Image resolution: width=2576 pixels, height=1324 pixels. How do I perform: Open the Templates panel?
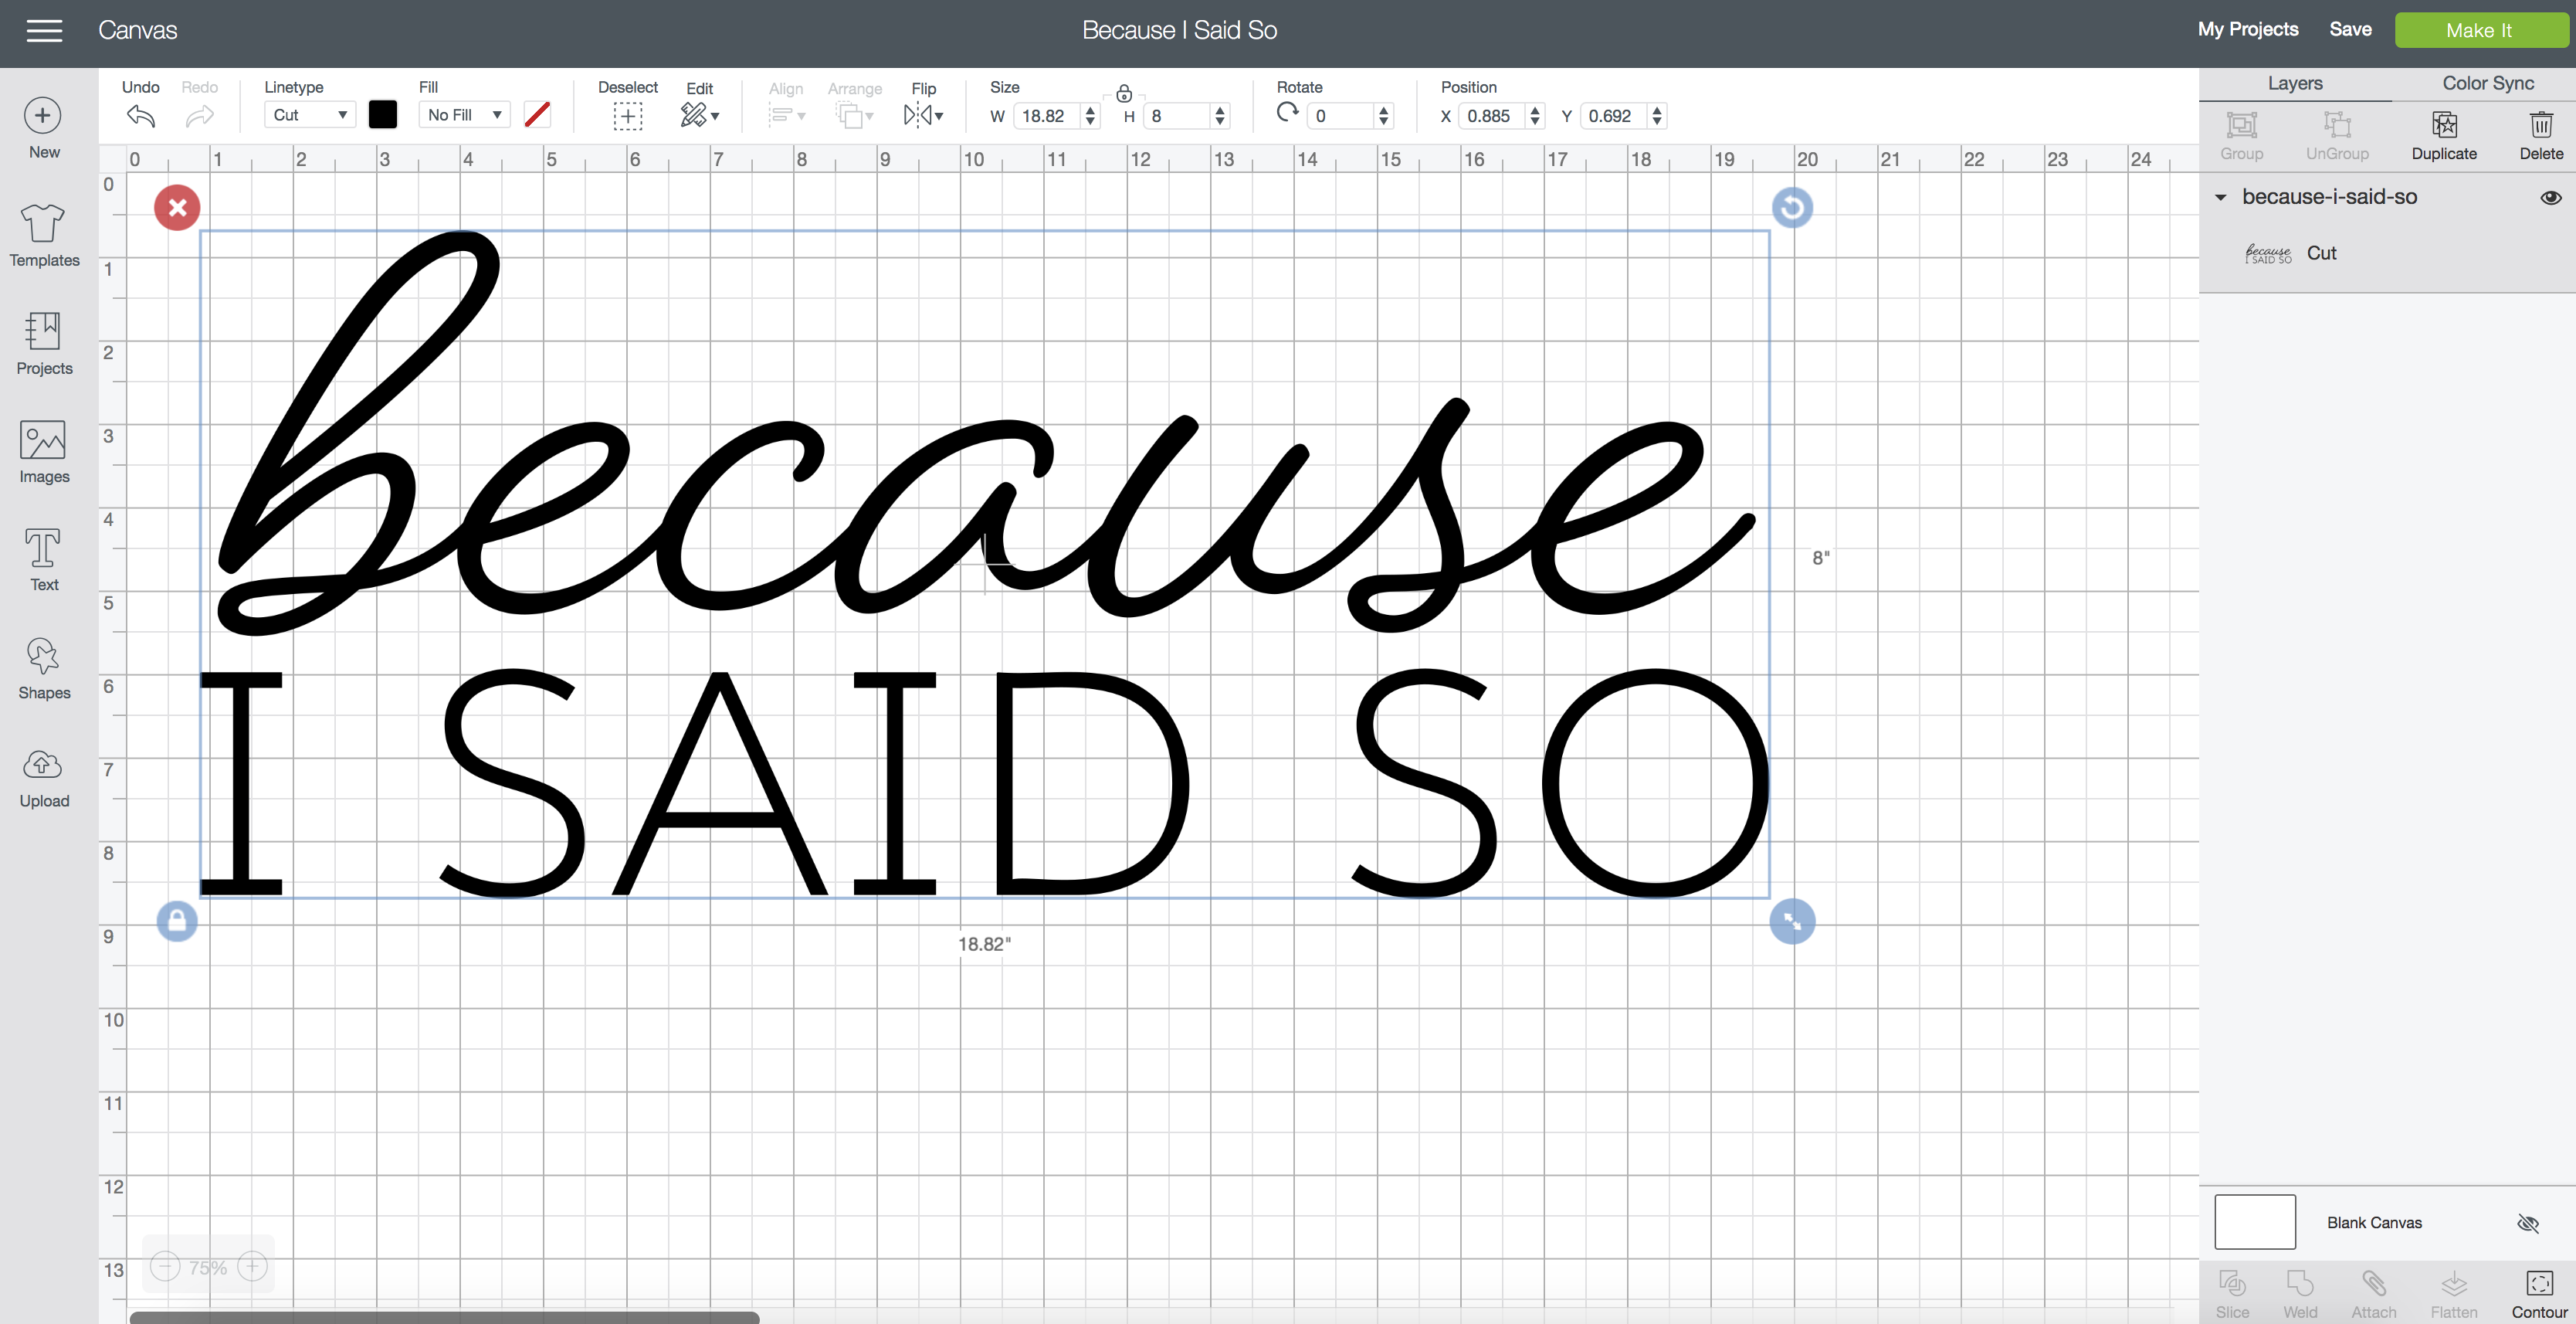click(x=44, y=236)
